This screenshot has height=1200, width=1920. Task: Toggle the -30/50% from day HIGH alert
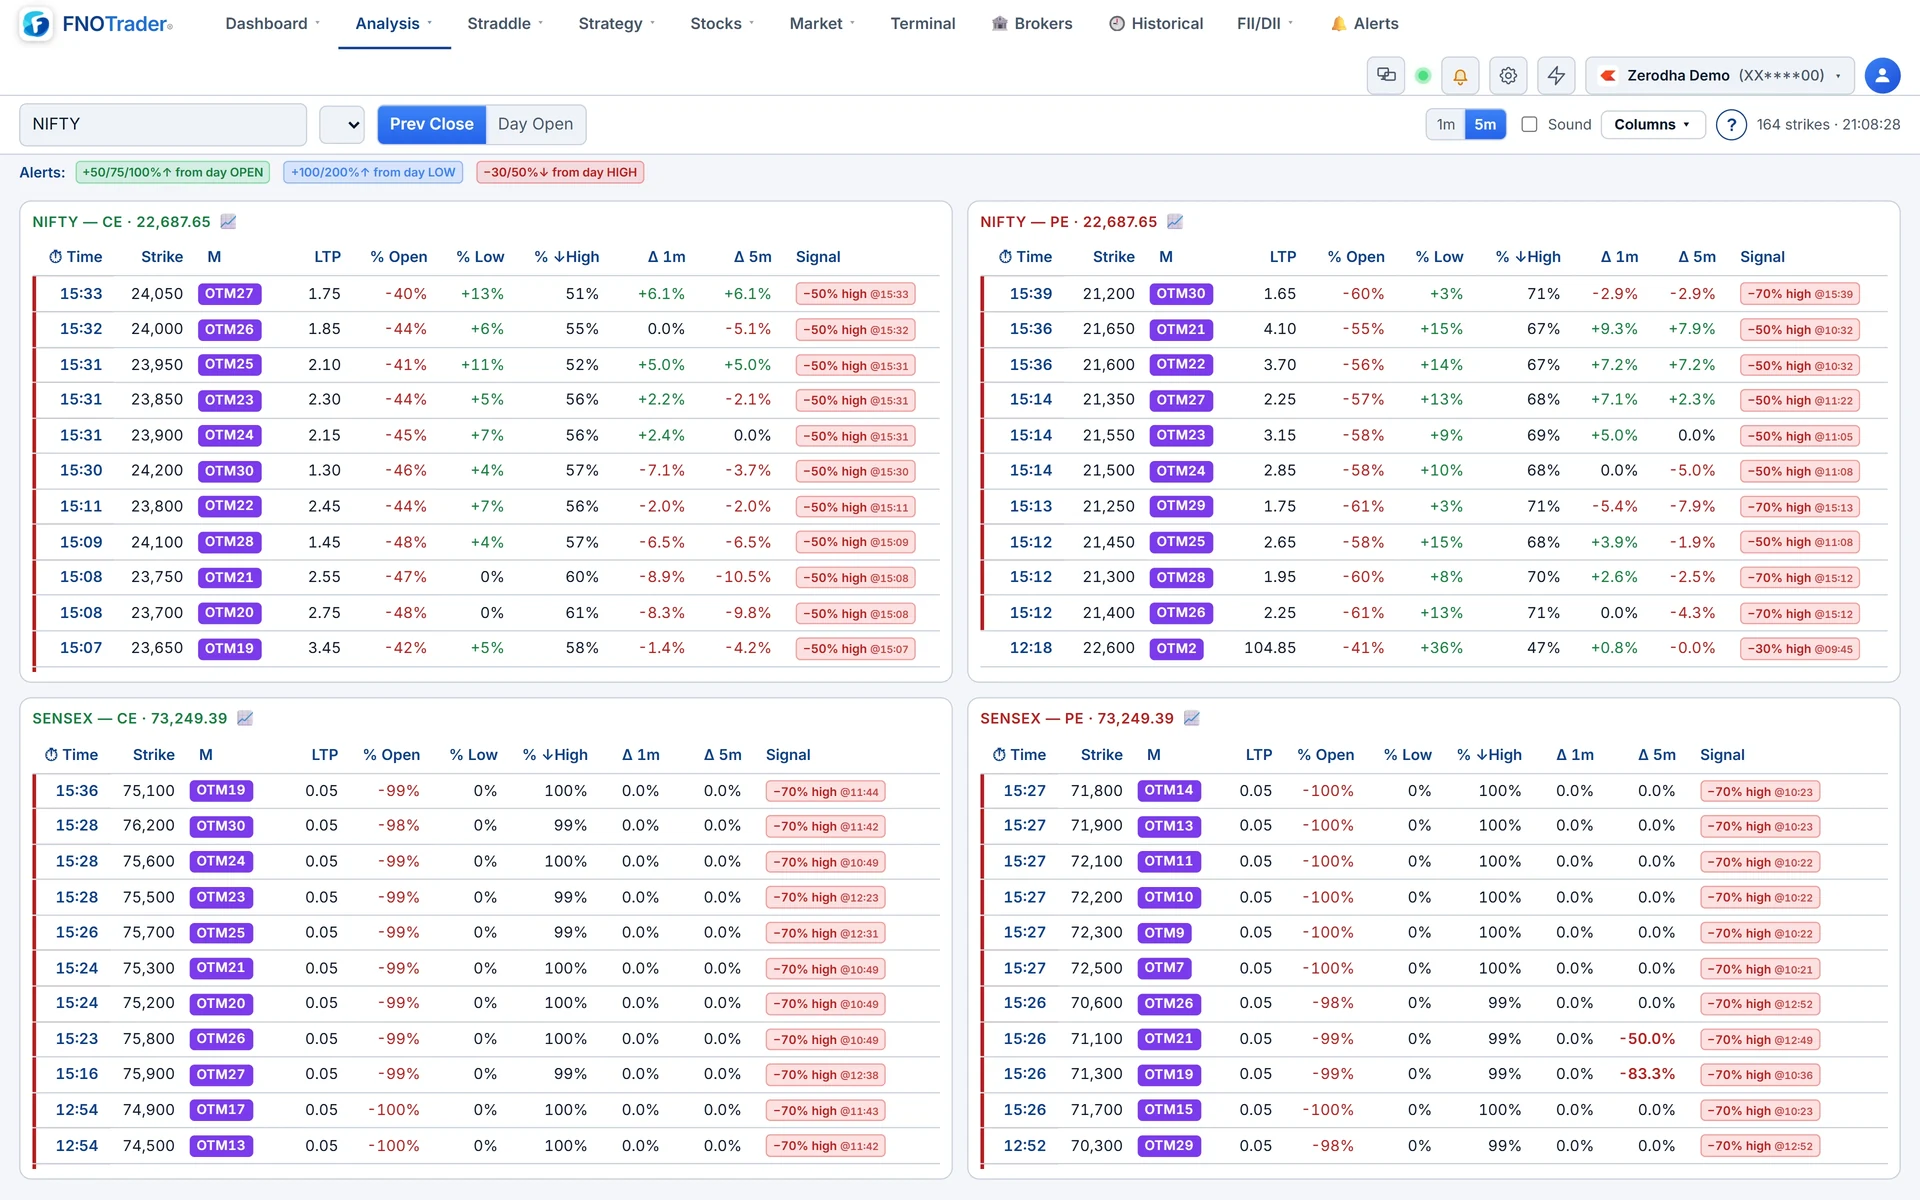[560, 172]
